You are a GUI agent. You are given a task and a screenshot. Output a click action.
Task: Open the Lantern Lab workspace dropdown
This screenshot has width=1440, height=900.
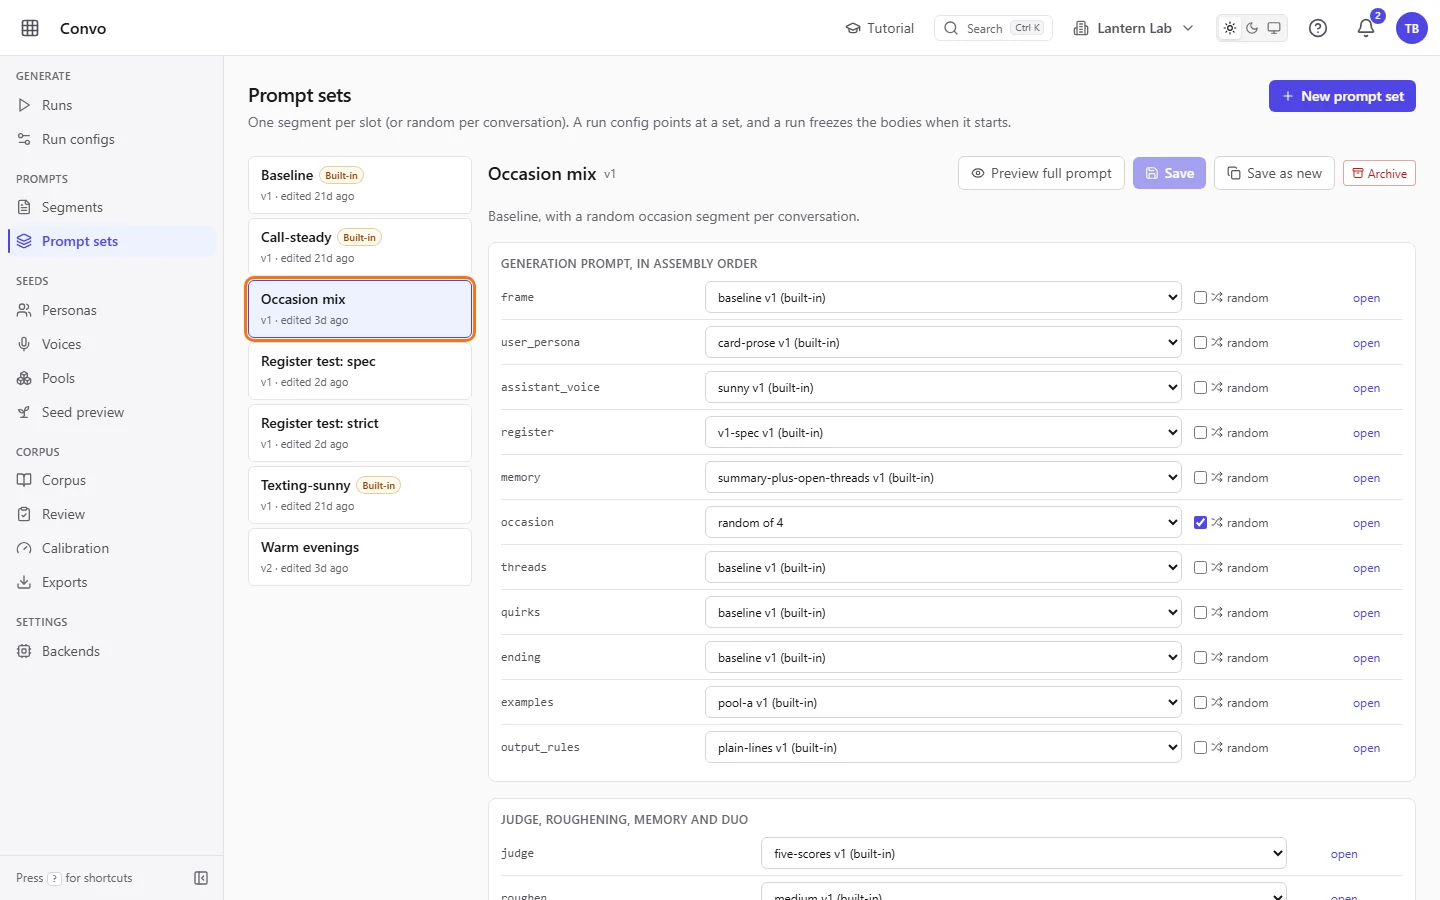coord(1133,28)
